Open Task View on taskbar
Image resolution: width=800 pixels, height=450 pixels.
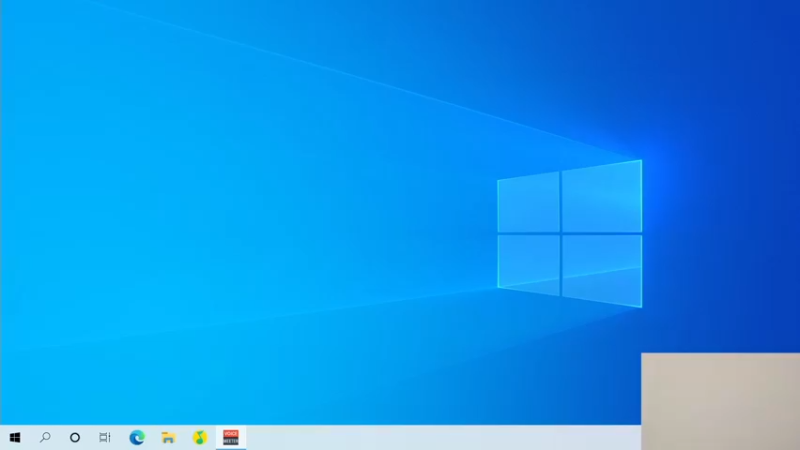click(105, 437)
